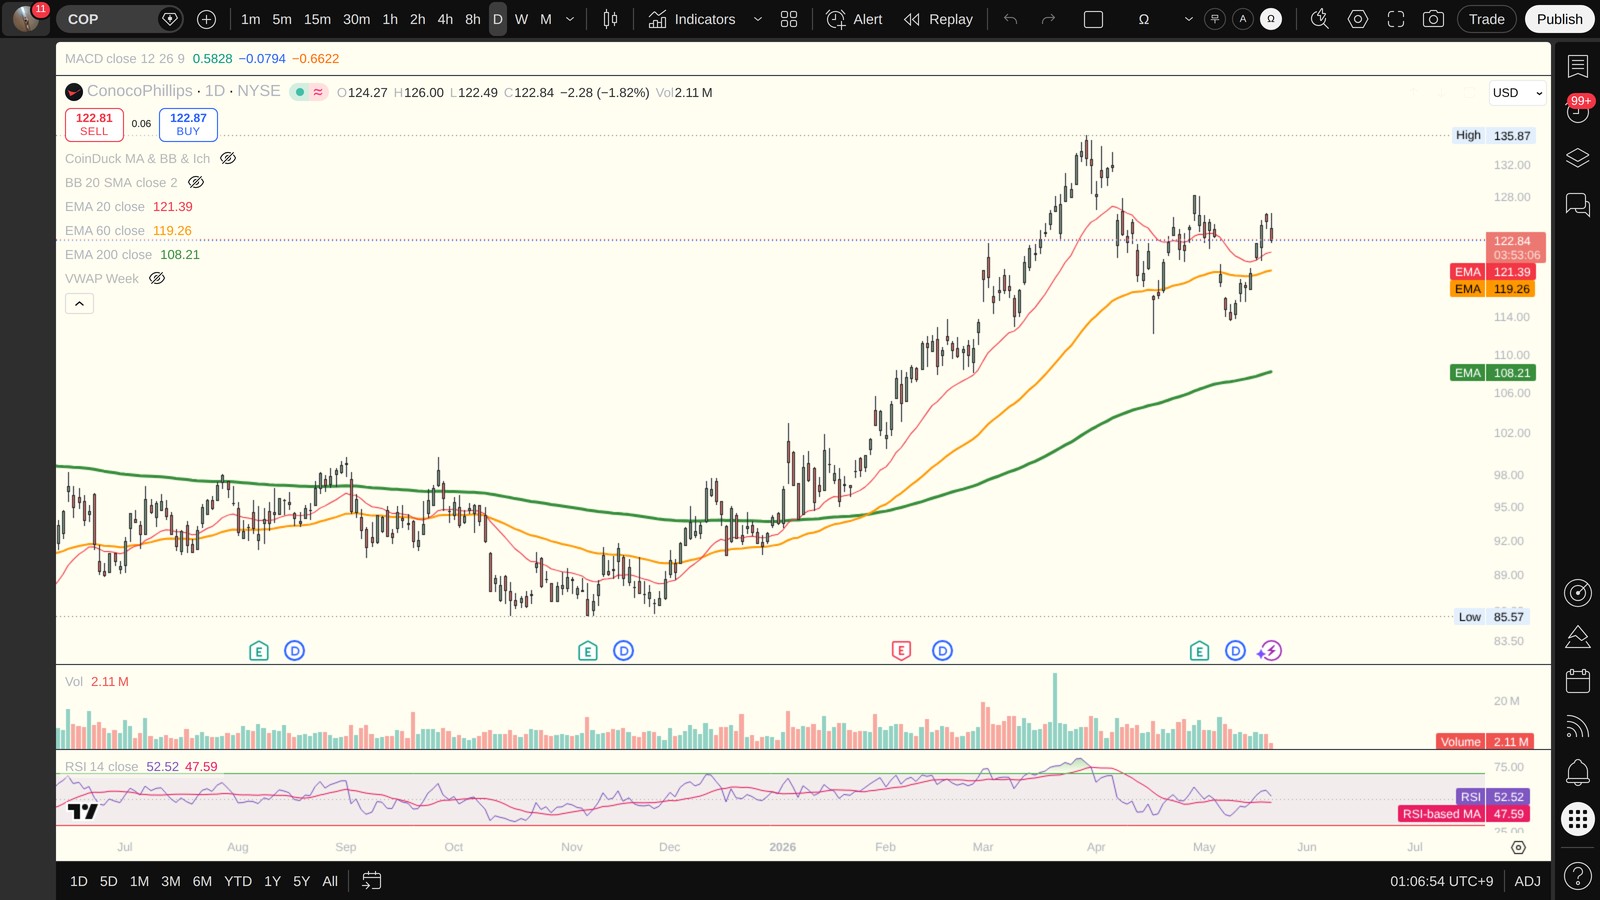Click the 122.87 BUY button
1600x900 pixels.
[x=188, y=125]
